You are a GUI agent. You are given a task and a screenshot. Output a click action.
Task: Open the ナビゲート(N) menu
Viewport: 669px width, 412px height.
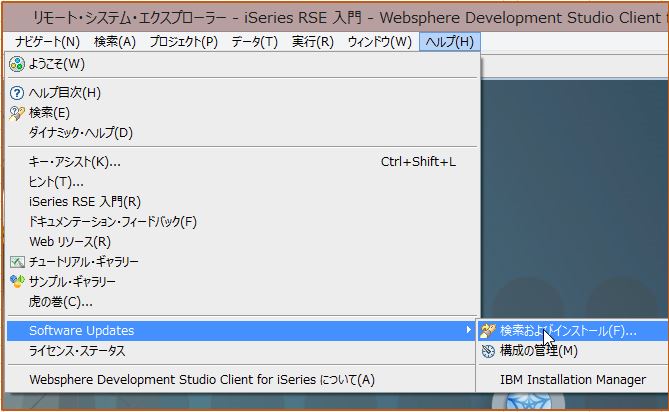coord(47,42)
